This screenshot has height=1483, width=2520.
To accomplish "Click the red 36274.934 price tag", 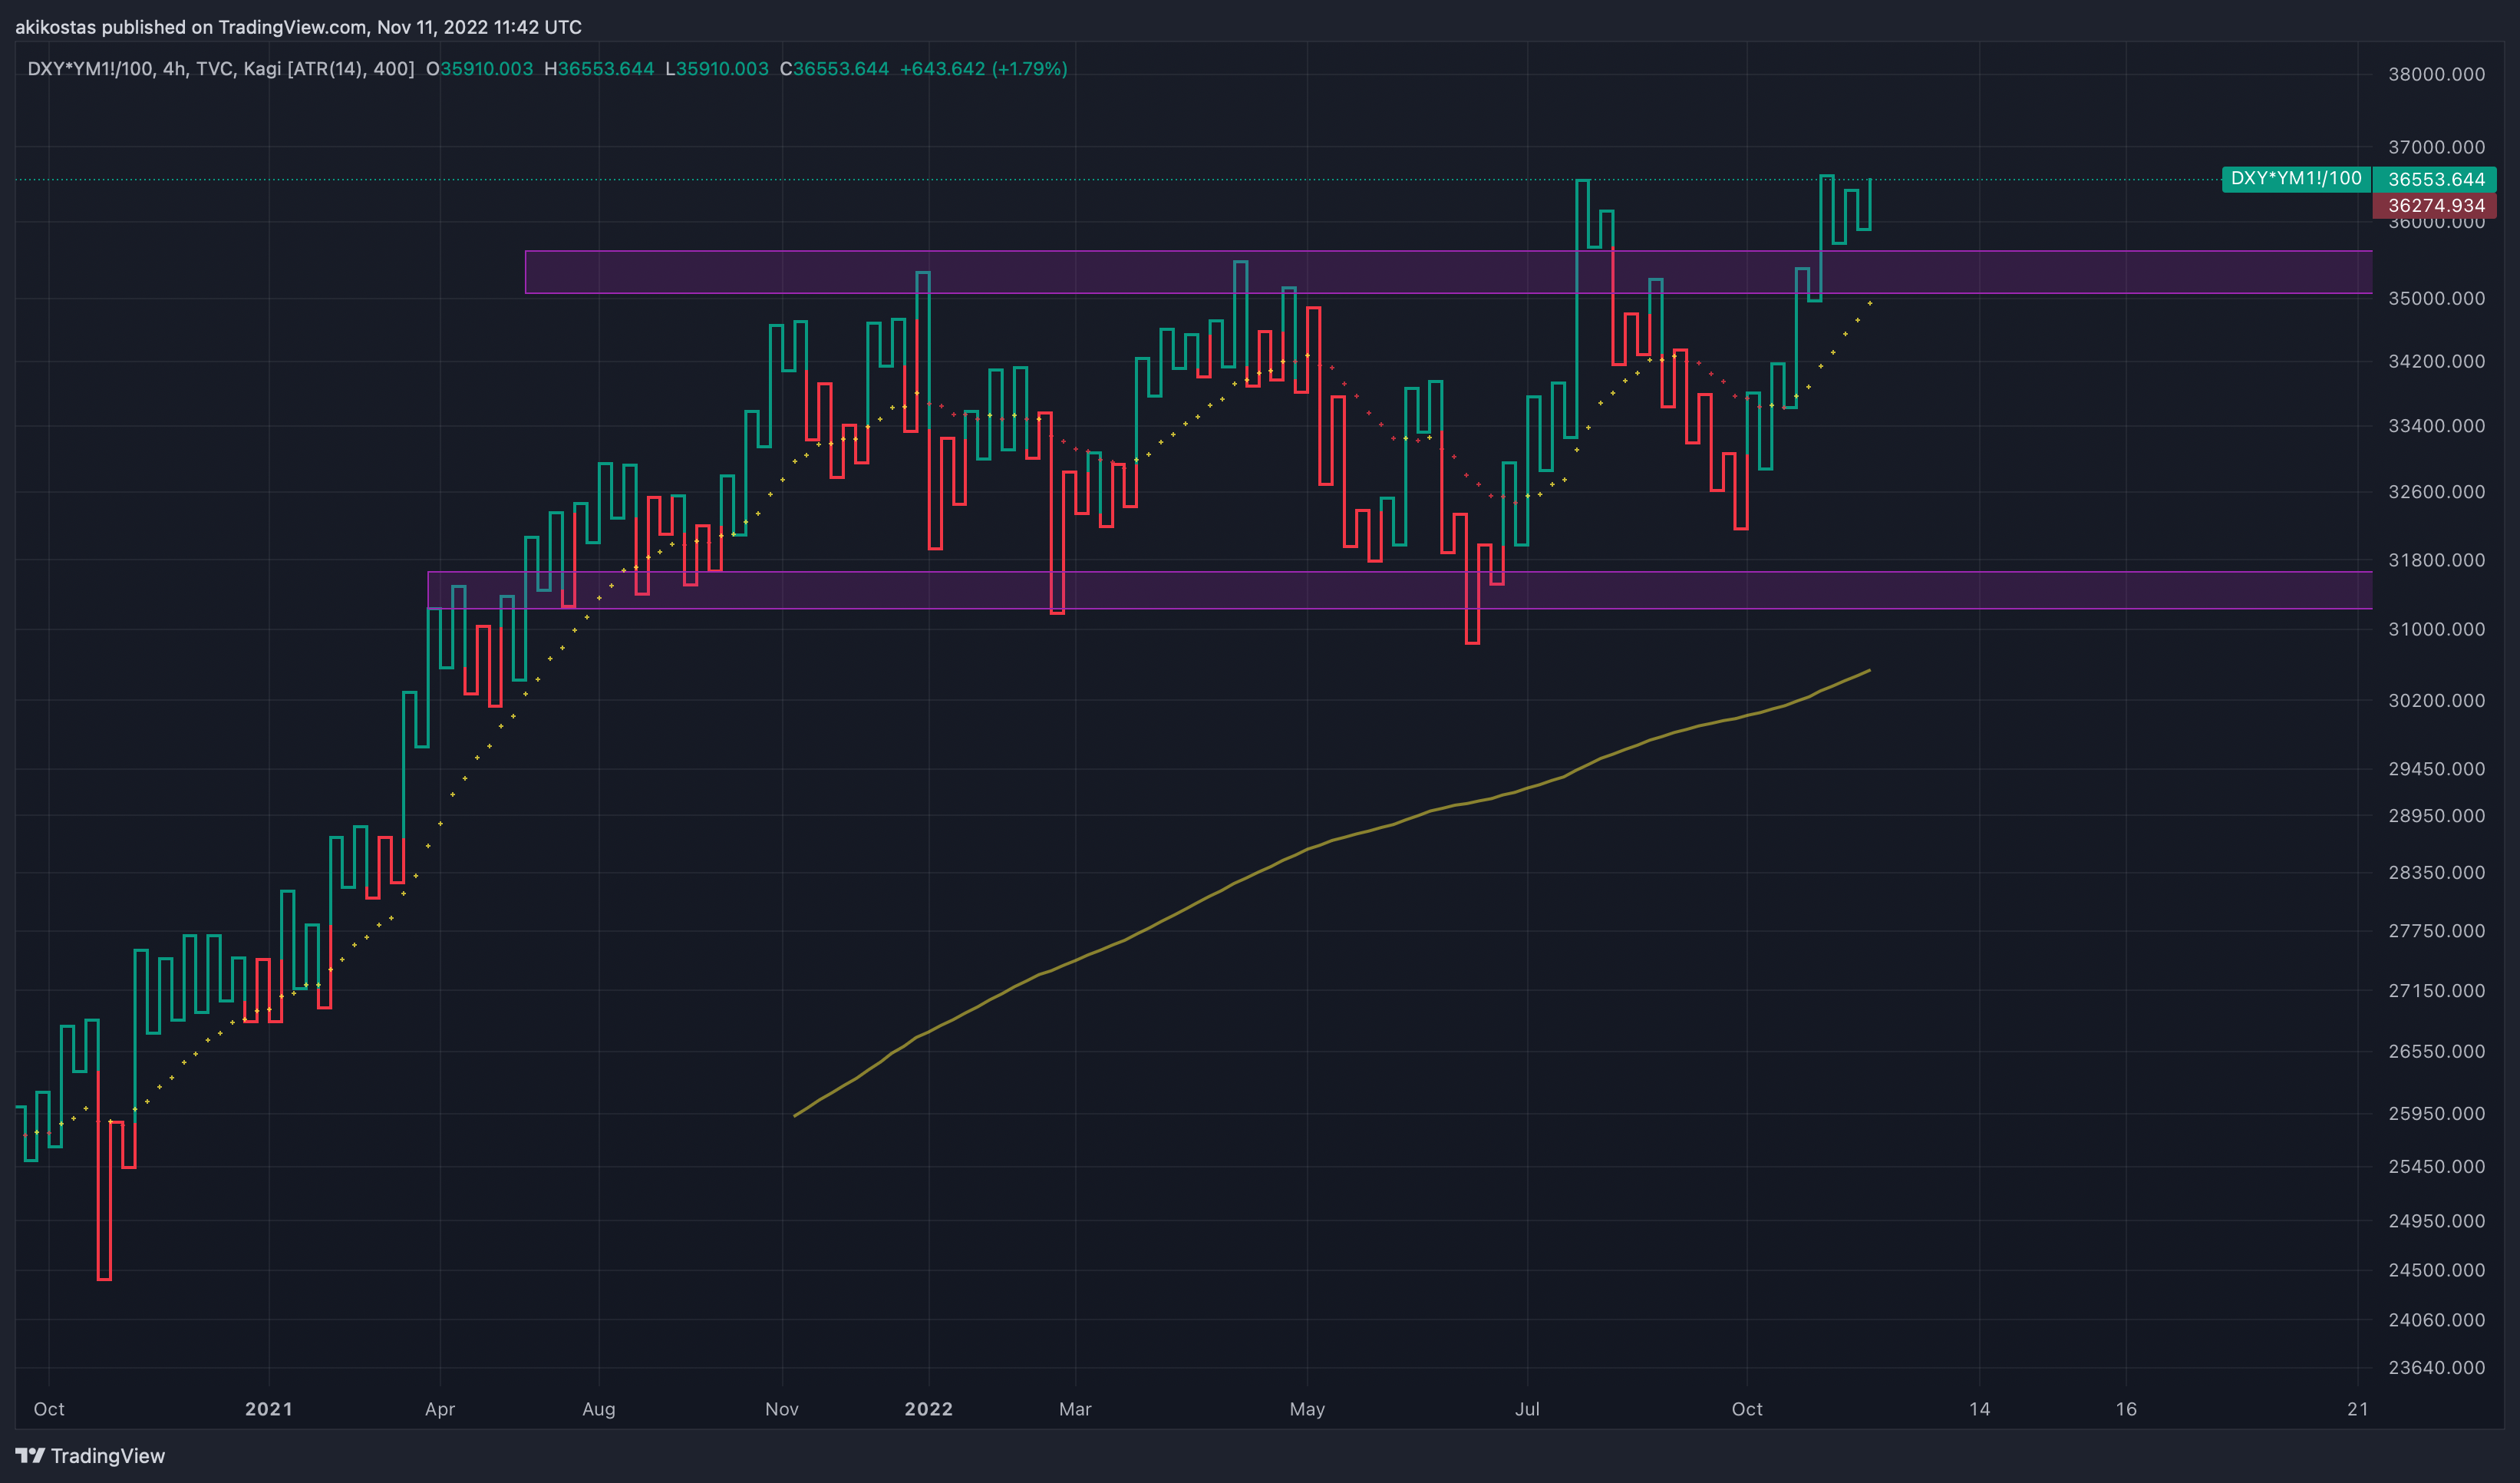I will 2435,206.
